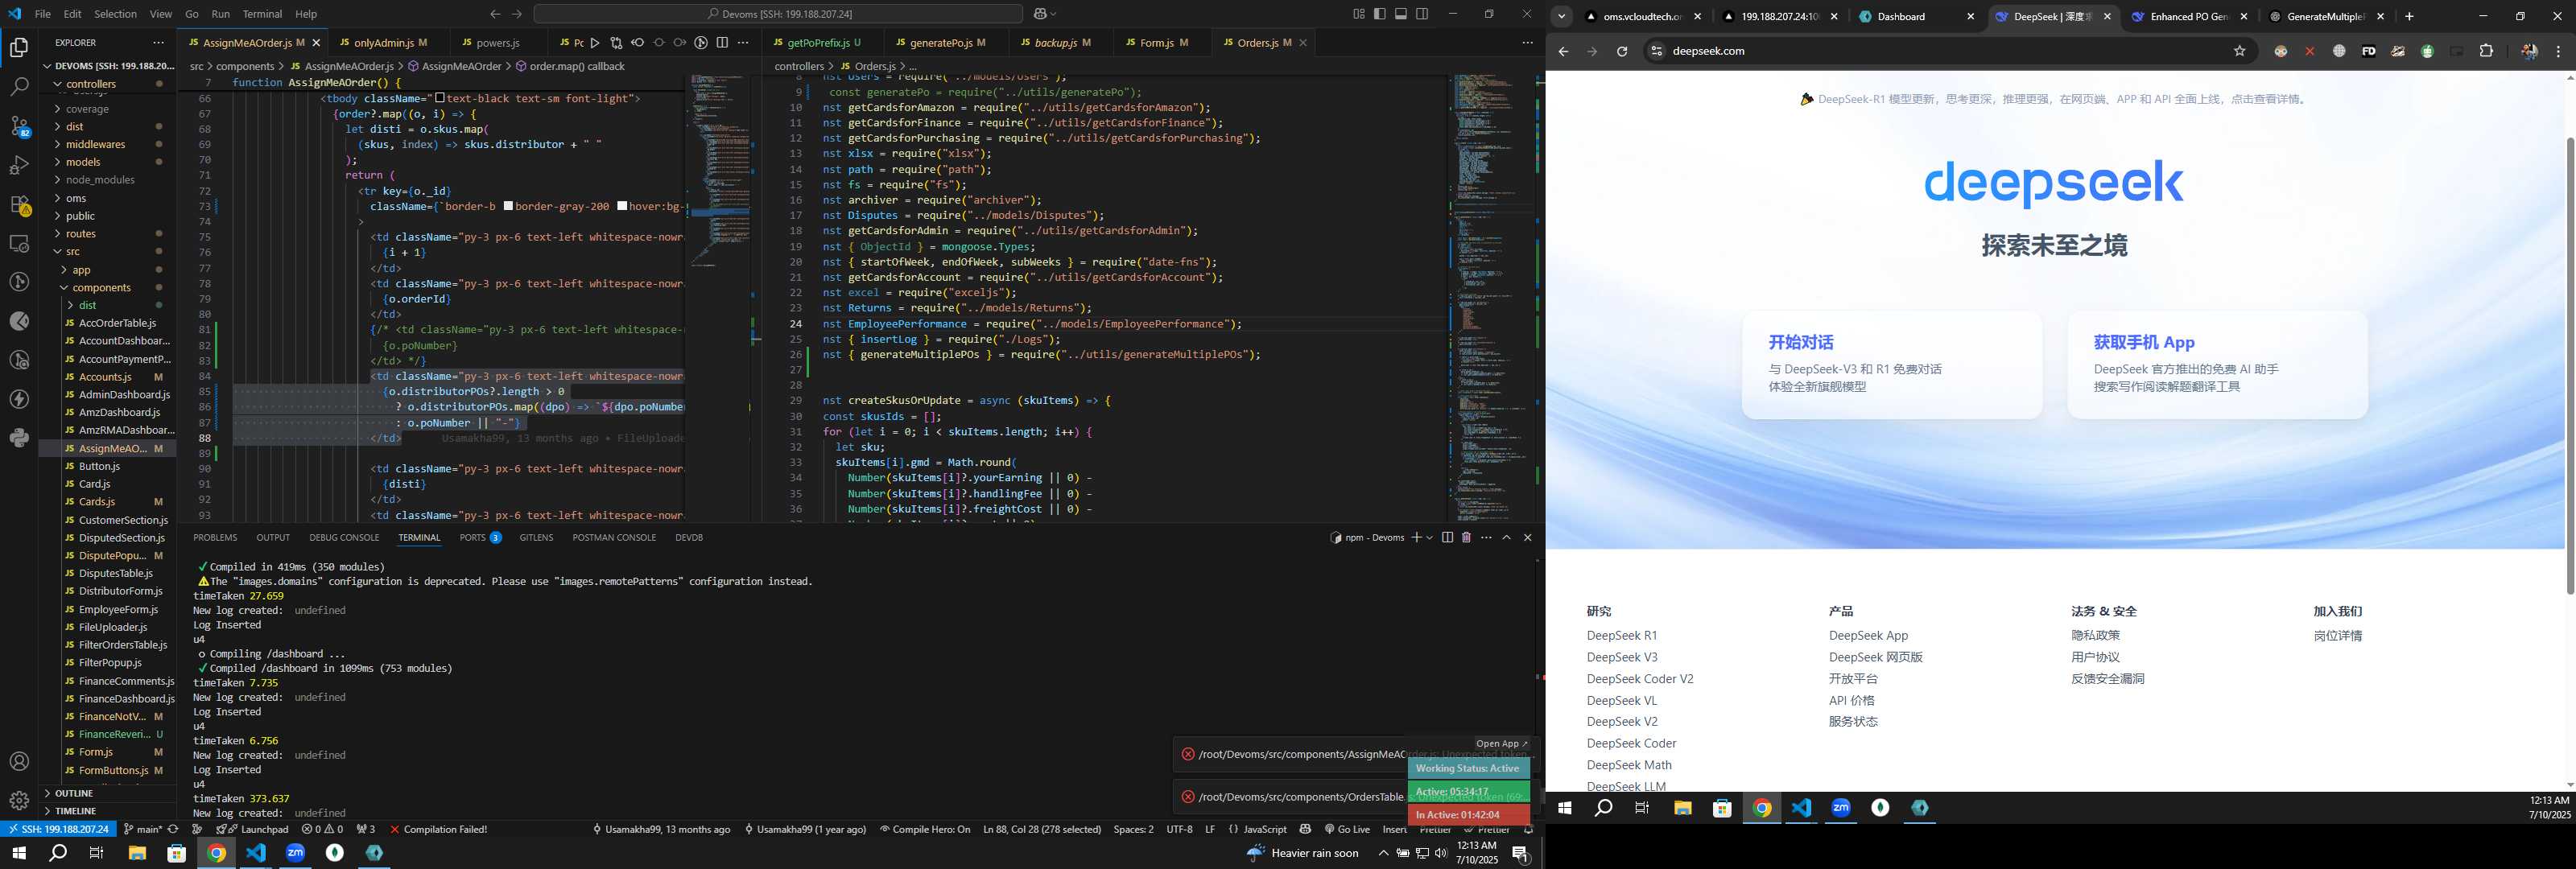Click Run play icon in editor toolbar
The width and height of the screenshot is (2576, 869).
pyautogui.click(x=595, y=43)
